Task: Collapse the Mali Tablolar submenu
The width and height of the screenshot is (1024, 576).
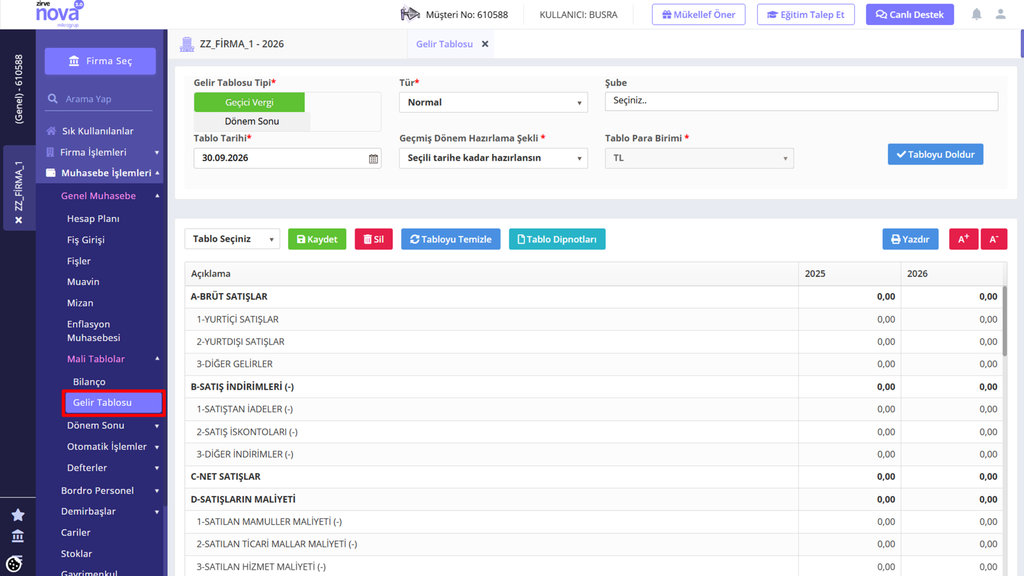Action: coord(113,359)
